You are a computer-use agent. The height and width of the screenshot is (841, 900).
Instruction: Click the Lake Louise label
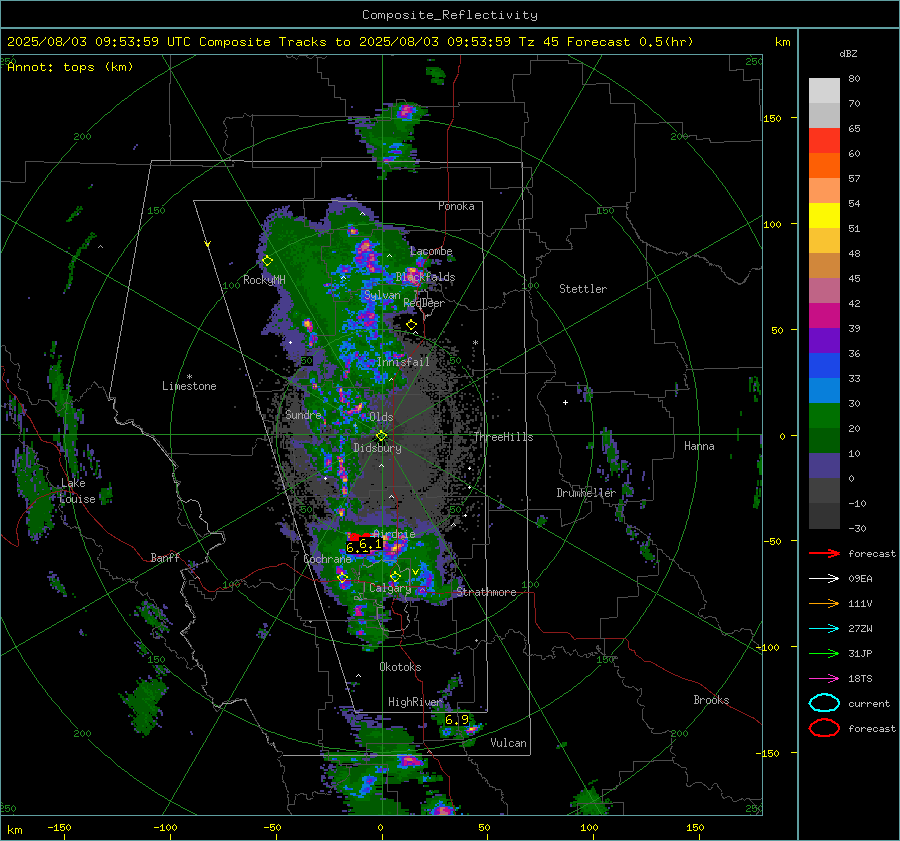pyautogui.click(x=77, y=491)
